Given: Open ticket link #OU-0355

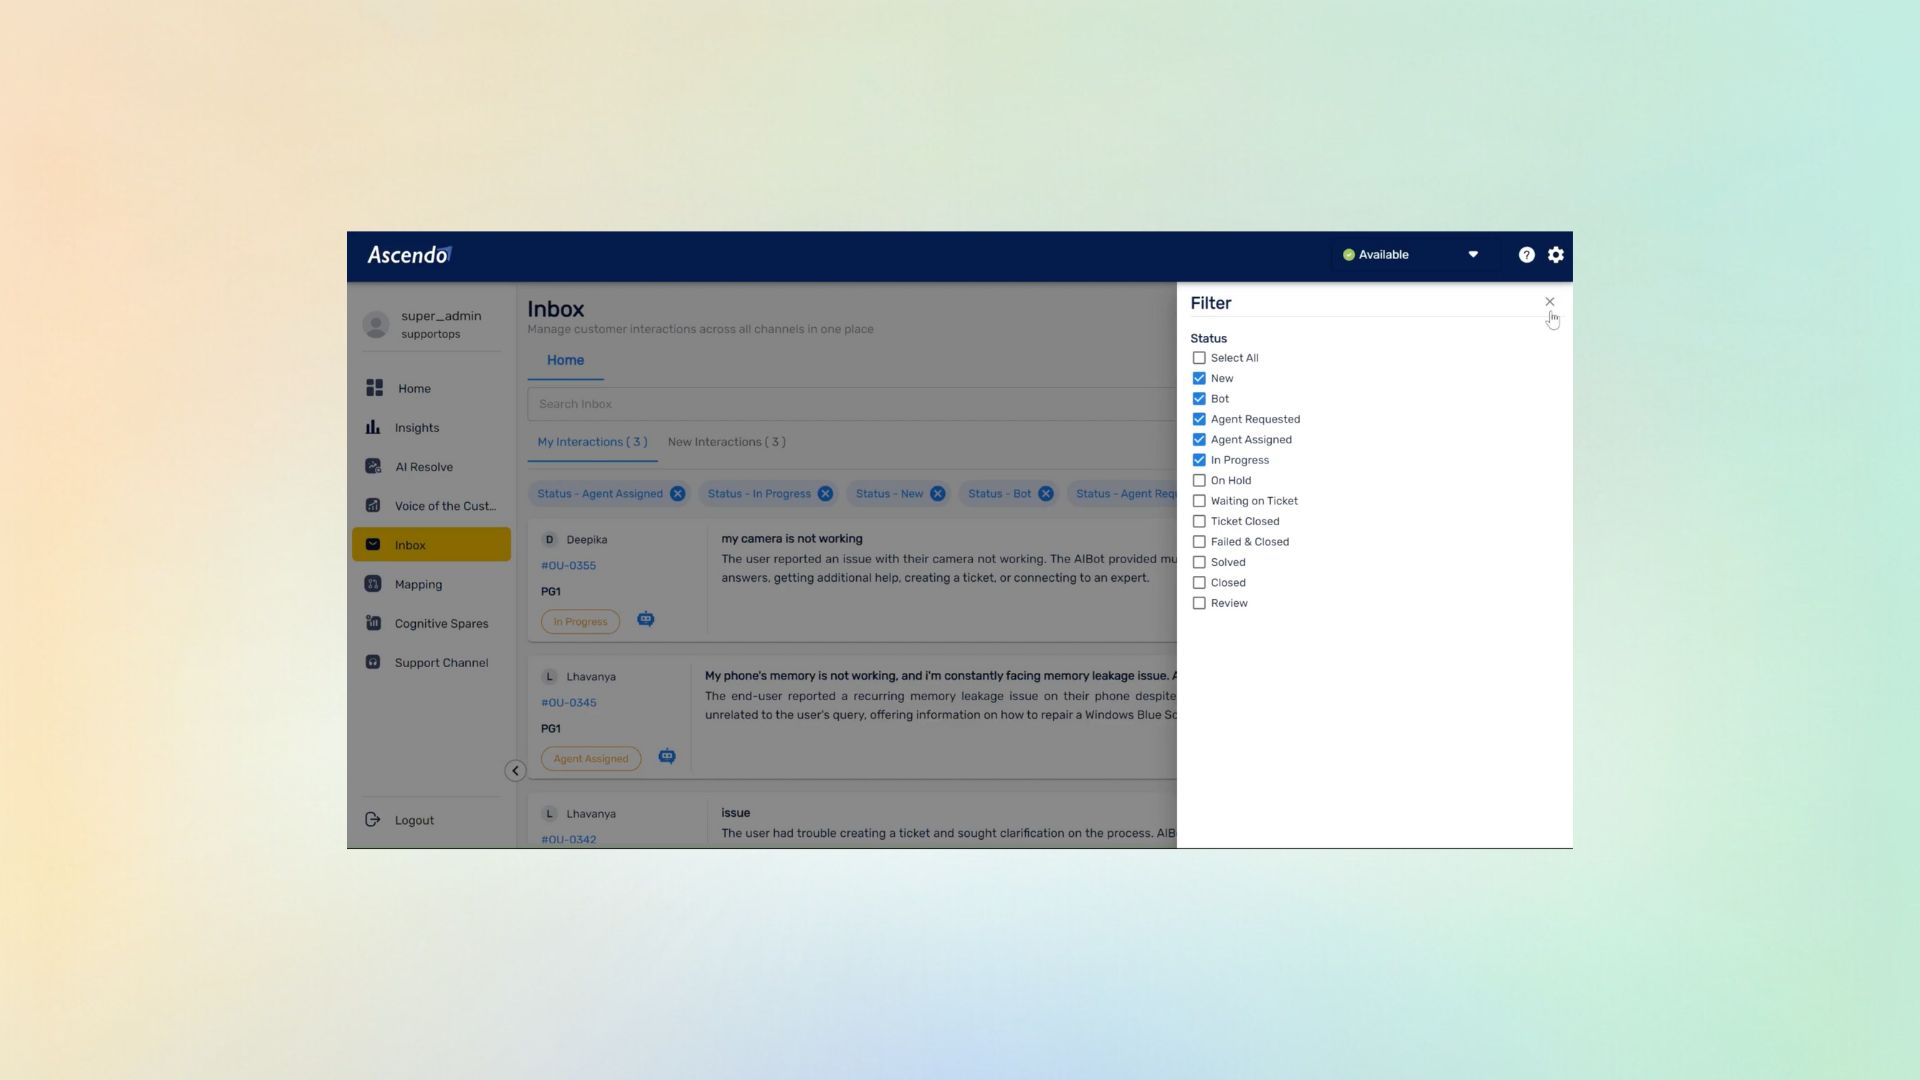Looking at the screenshot, I should pyautogui.click(x=568, y=566).
